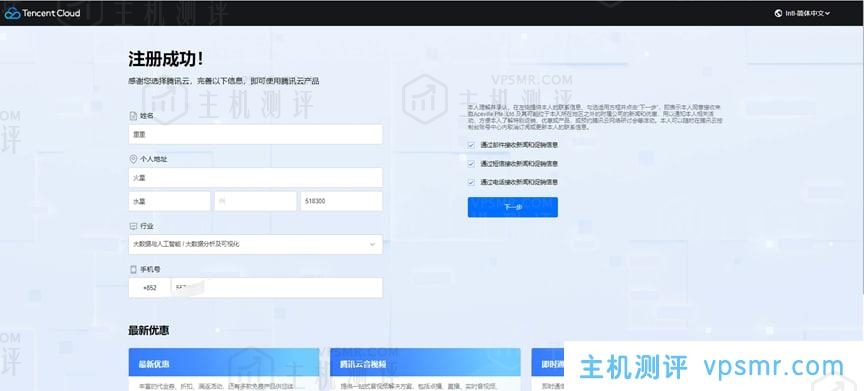Click the address line input under 个人地址
Image resolution: width=864 pixels, height=391 pixels.
pos(255,177)
